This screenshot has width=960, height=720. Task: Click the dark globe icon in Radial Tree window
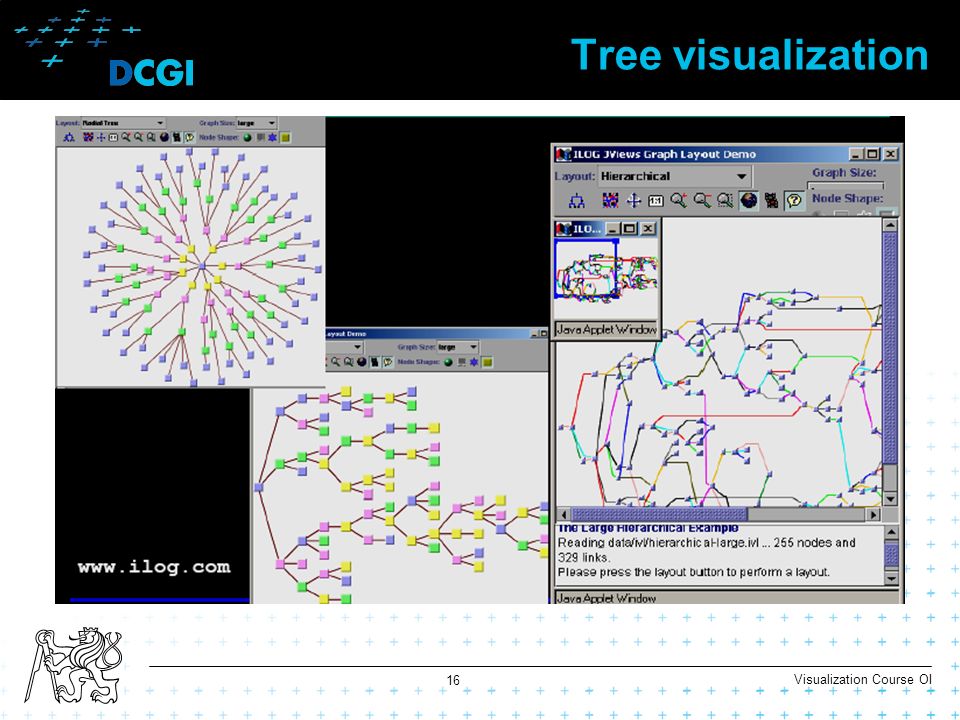164,138
